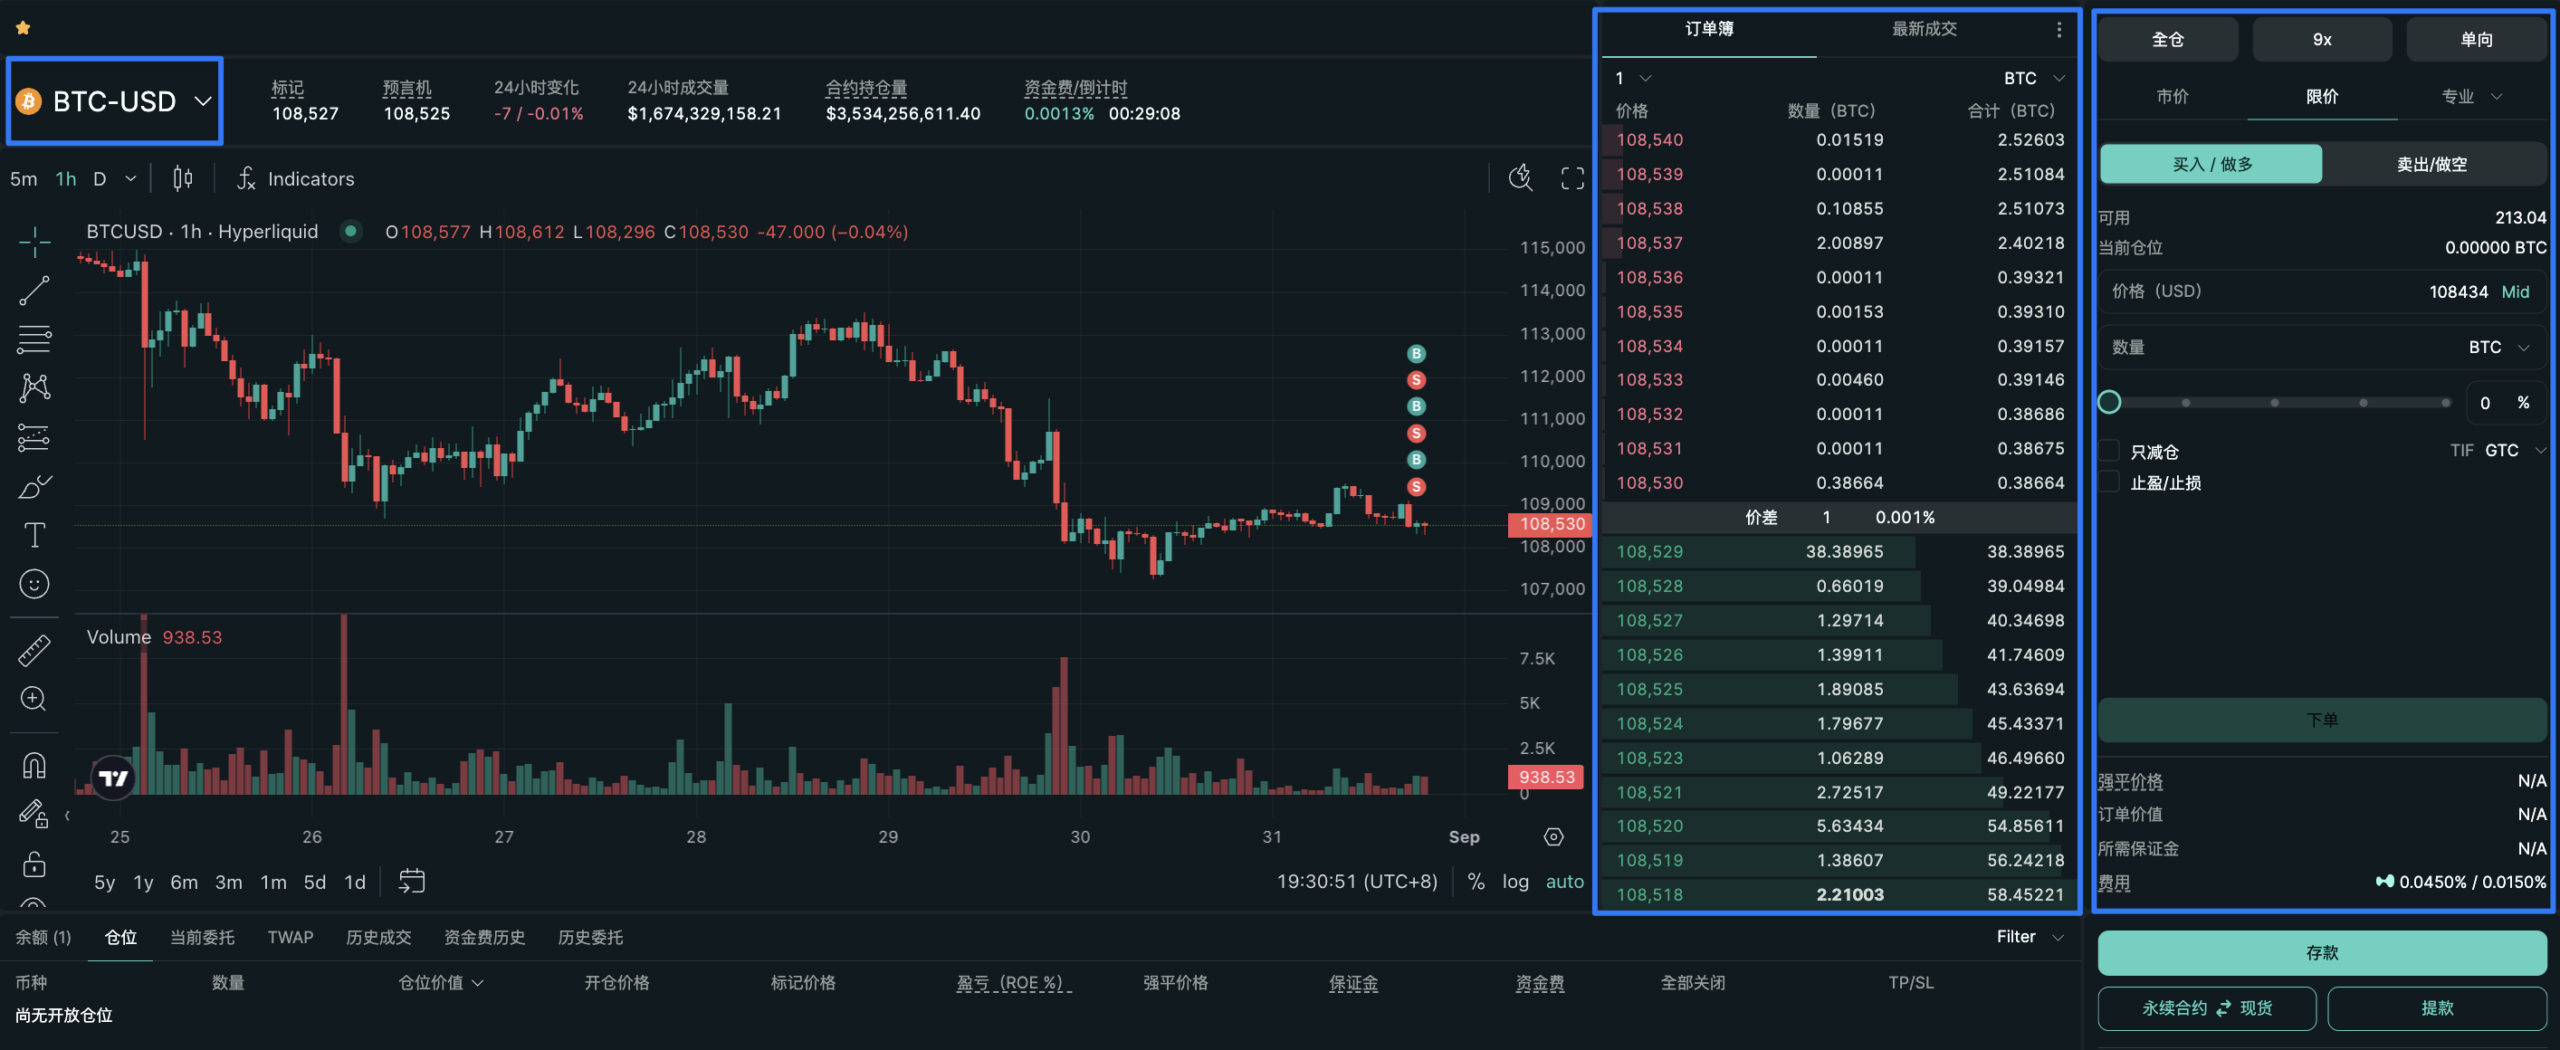Select the text annotation tool
The width and height of the screenshot is (2560, 1050).
tap(34, 535)
